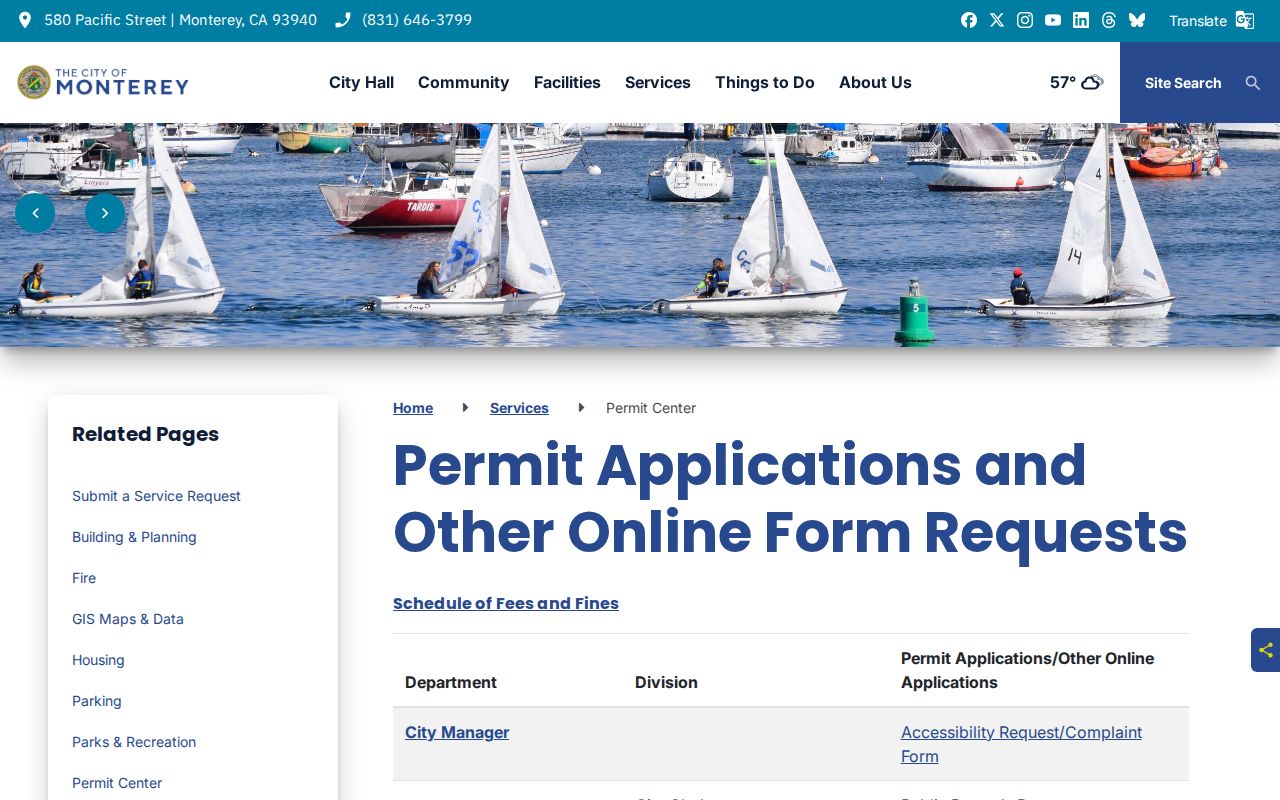The width and height of the screenshot is (1280, 800).
Task: Click the cloudy weather icon
Action: 1092,82
